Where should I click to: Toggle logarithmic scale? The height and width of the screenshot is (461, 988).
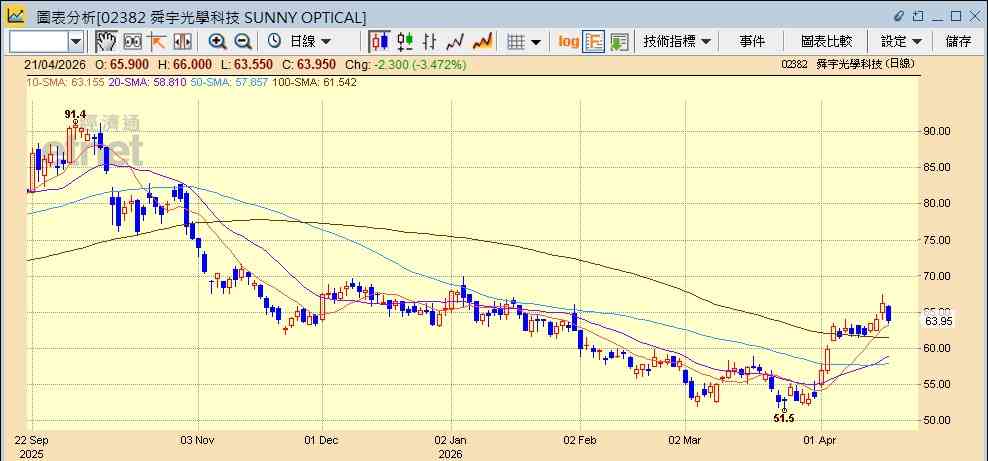point(568,42)
